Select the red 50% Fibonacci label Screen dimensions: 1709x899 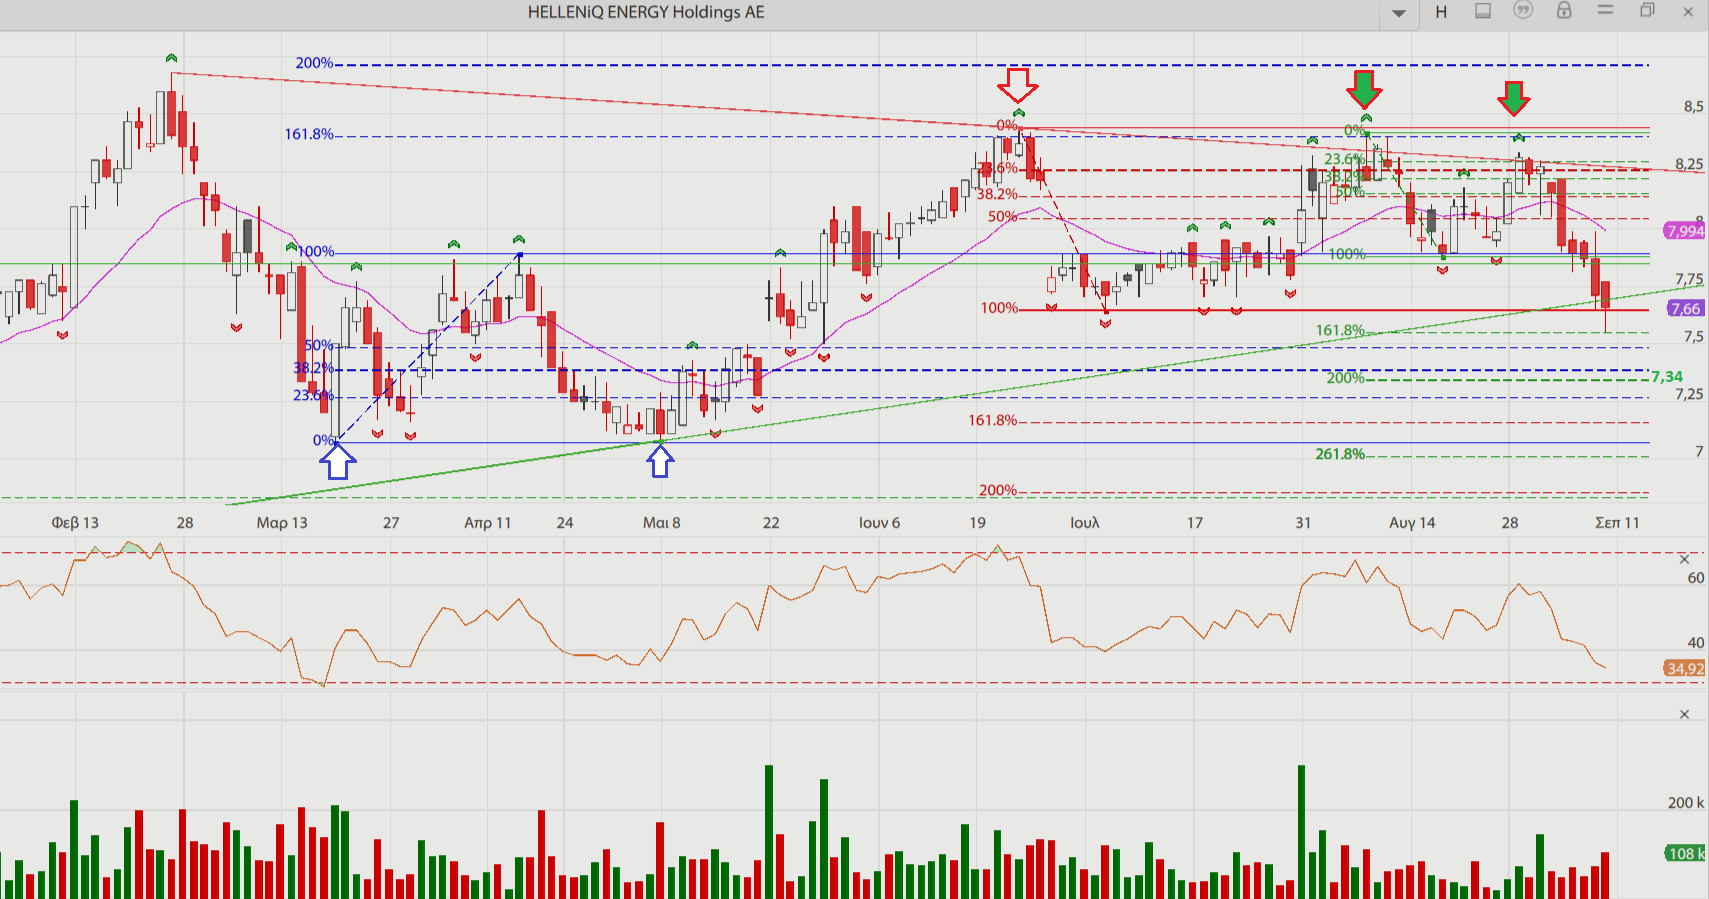tap(1002, 216)
